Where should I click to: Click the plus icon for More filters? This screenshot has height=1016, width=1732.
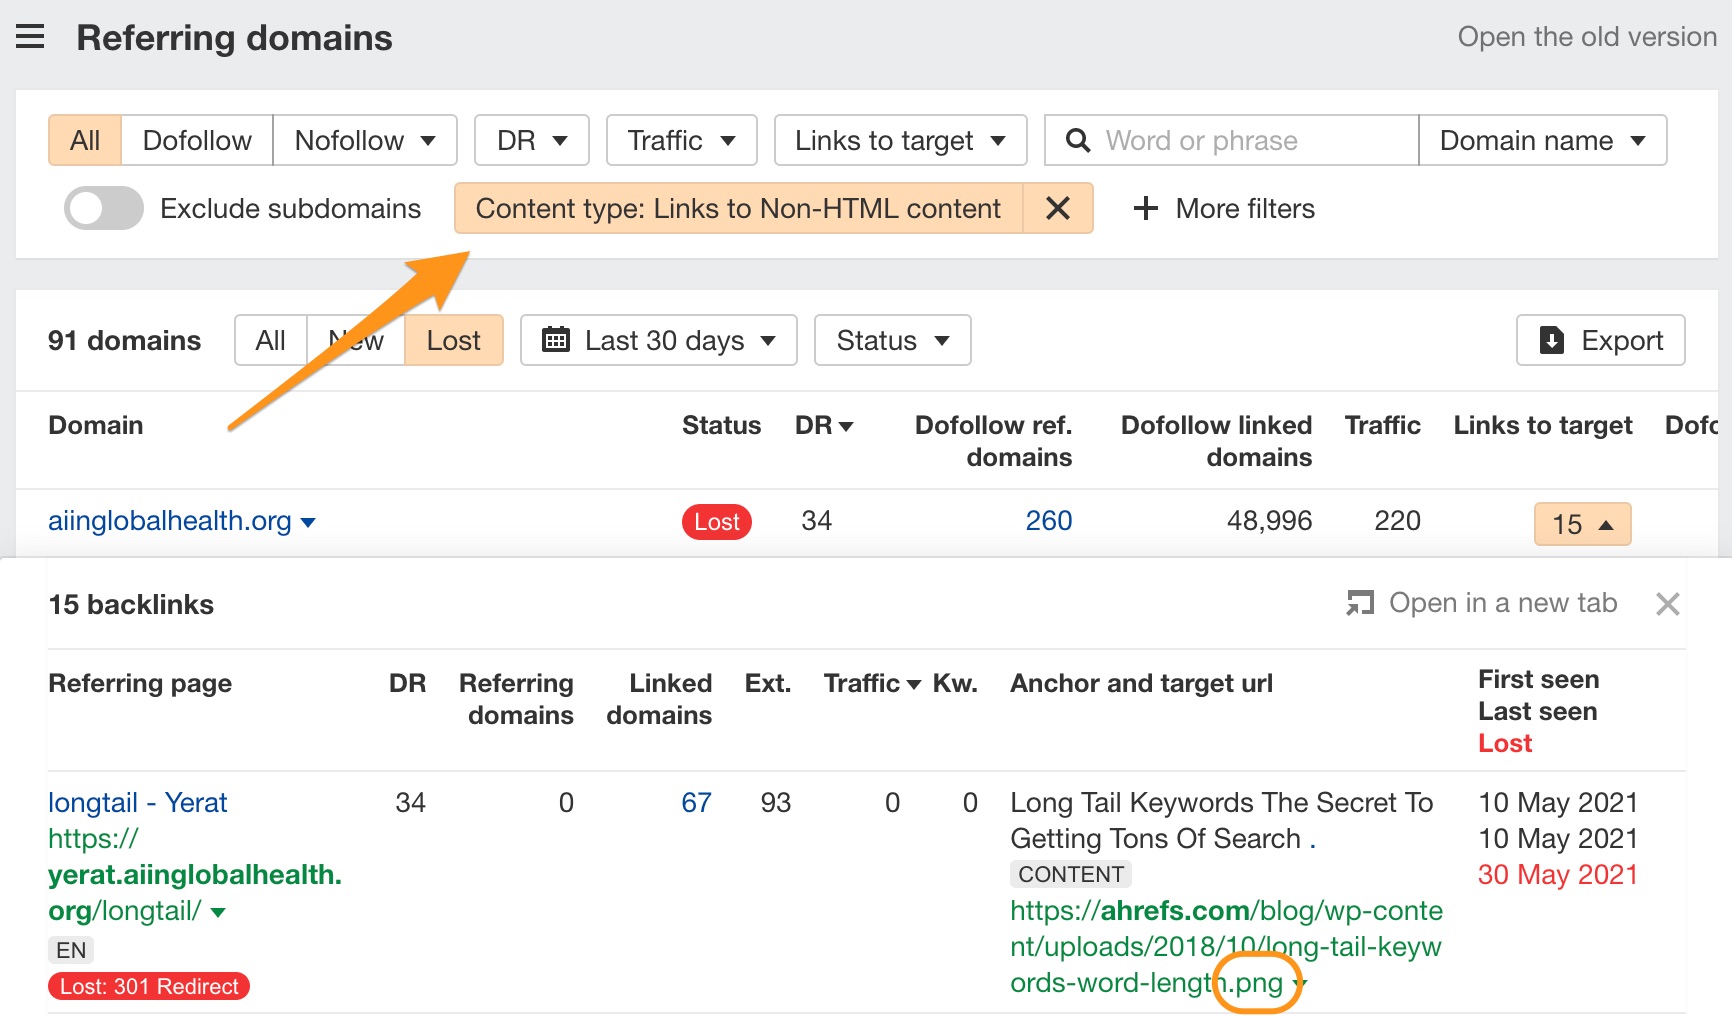point(1145,208)
